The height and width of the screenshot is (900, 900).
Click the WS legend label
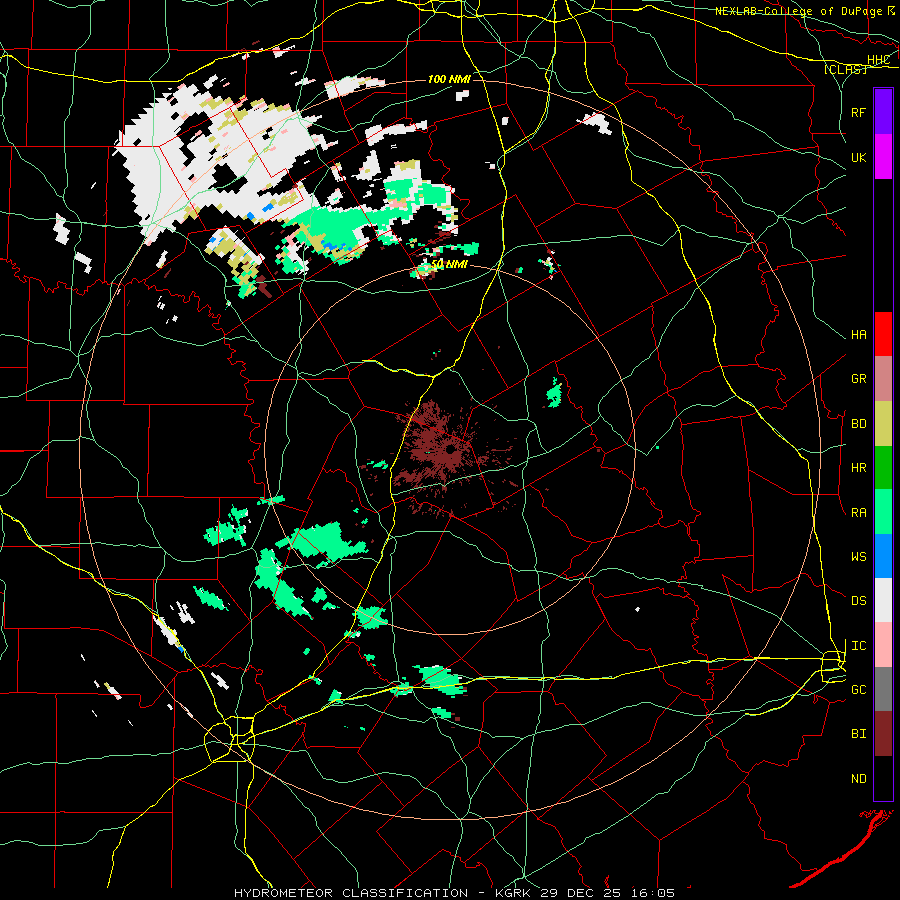point(858,557)
